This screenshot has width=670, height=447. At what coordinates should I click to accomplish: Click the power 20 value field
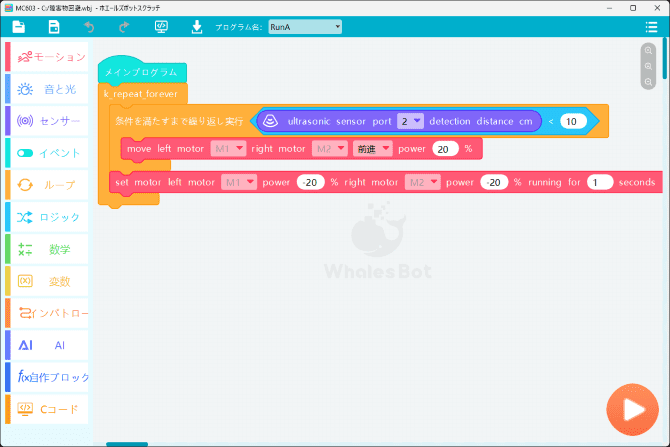click(x=445, y=149)
